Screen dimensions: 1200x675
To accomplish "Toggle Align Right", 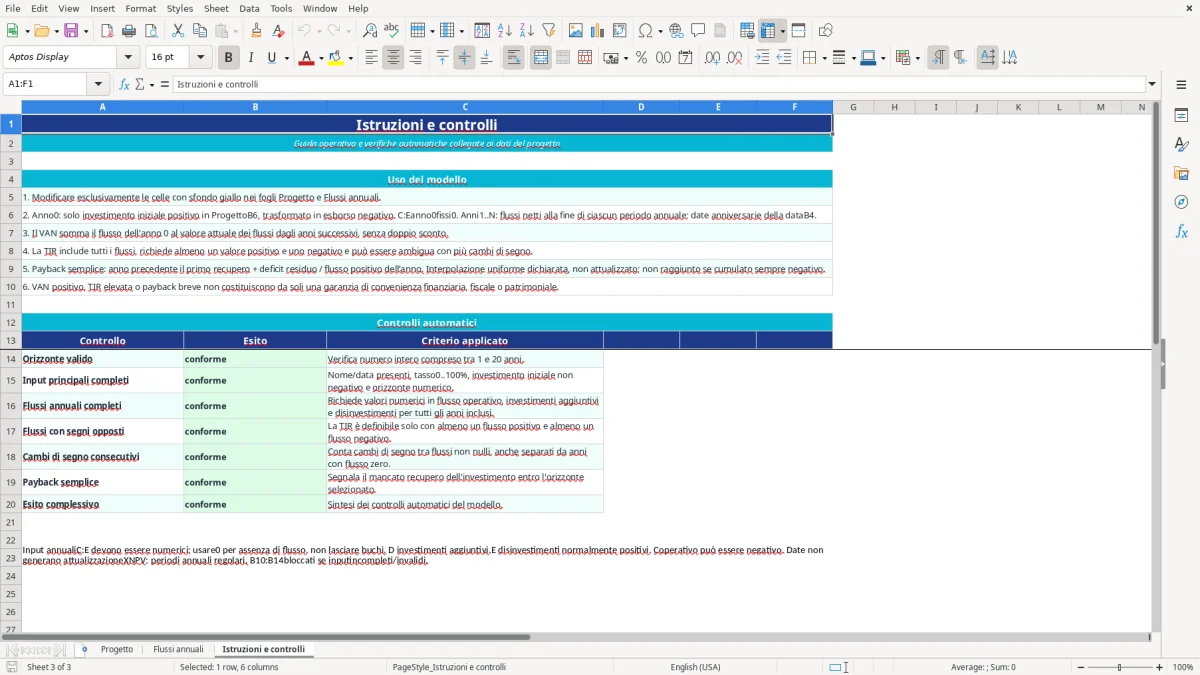I will (x=415, y=58).
